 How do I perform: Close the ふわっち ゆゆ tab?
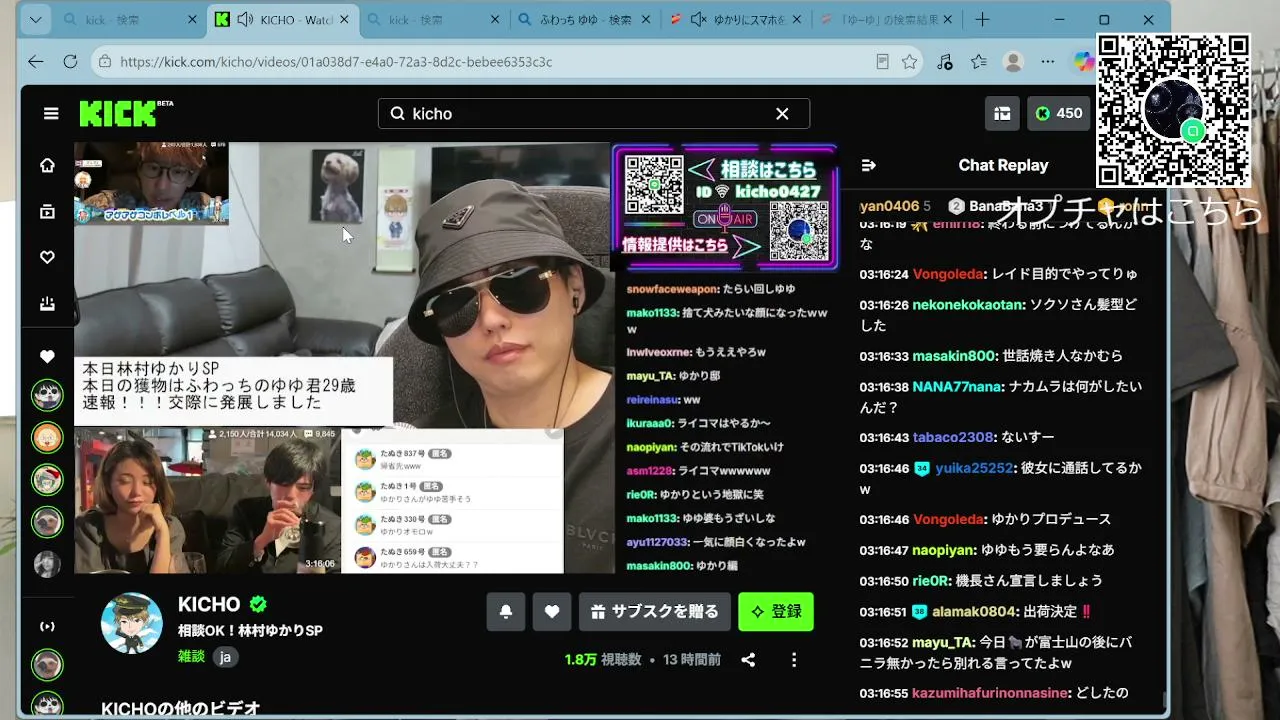(x=646, y=20)
